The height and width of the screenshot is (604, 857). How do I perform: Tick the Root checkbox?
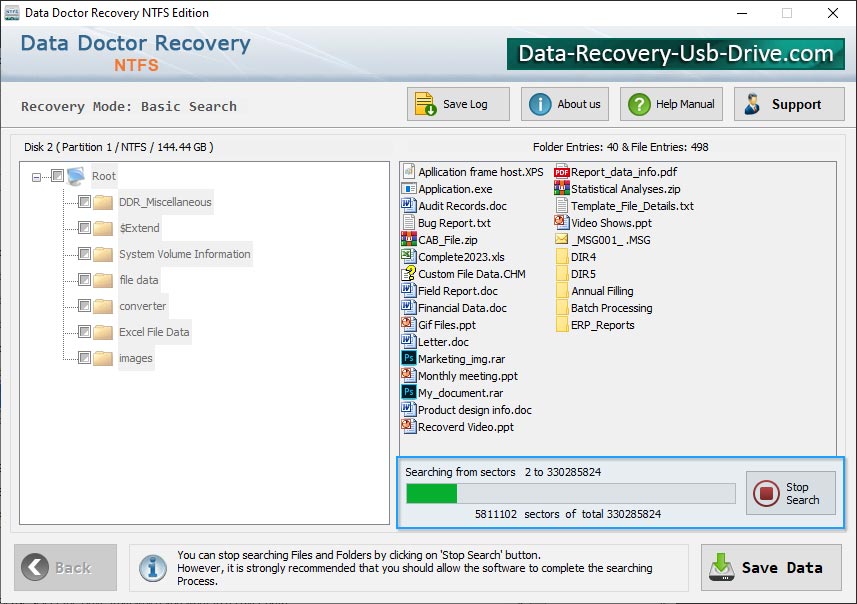(x=57, y=175)
